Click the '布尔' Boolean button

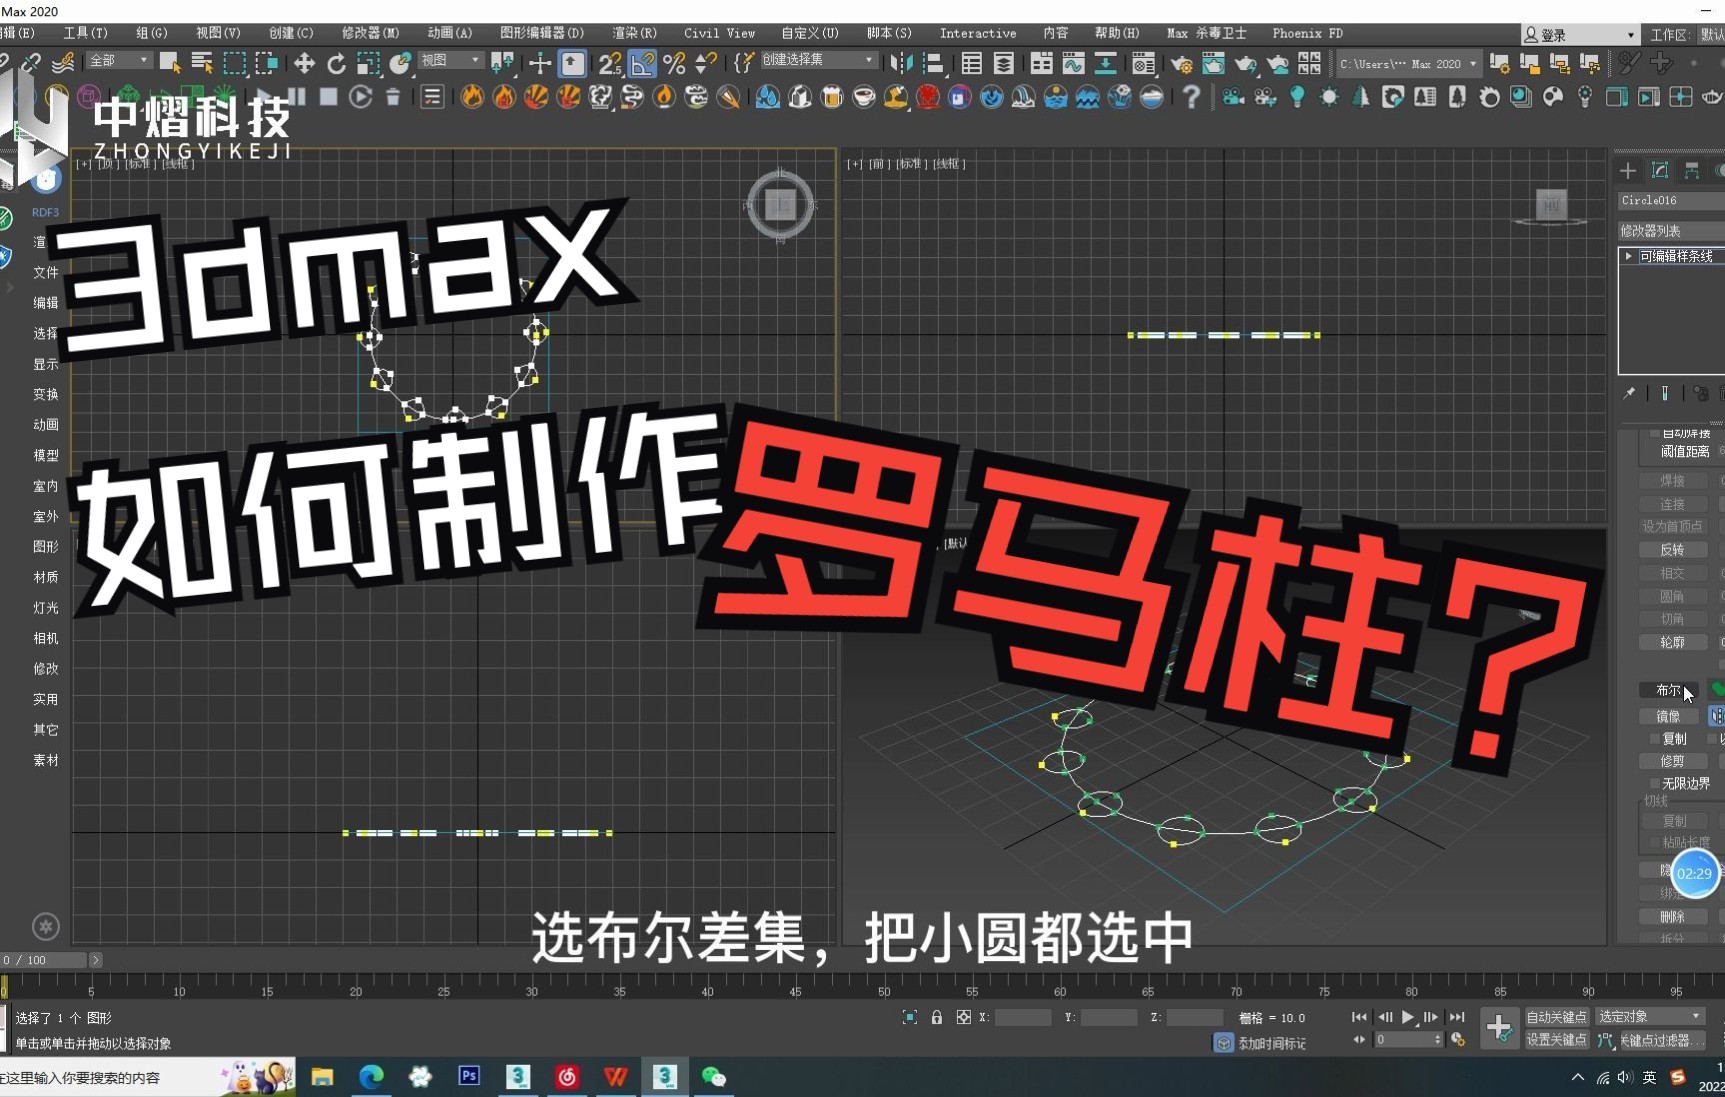point(1669,690)
